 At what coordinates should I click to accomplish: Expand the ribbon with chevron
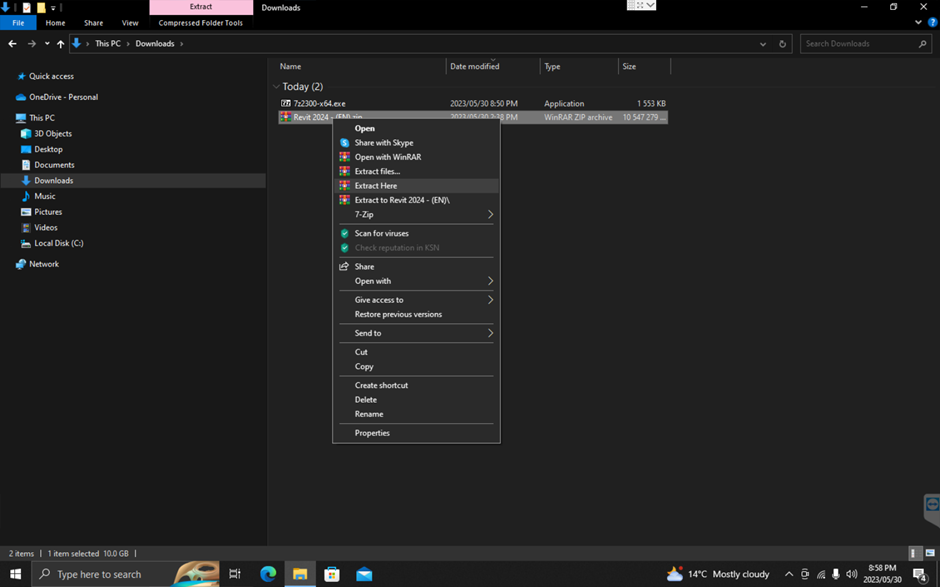(918, 23)
